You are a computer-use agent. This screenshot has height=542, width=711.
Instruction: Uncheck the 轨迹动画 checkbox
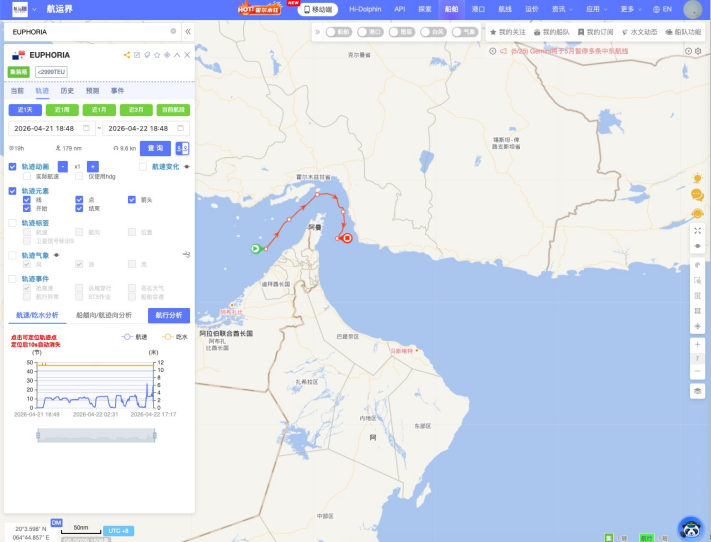point(13,166)
